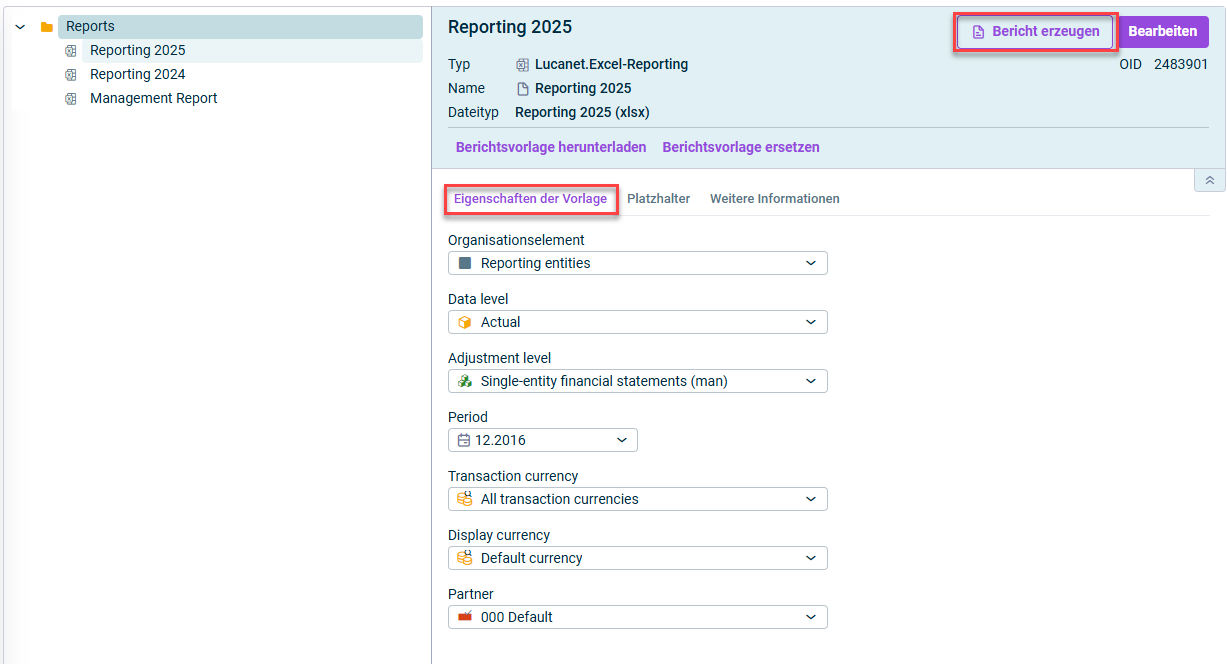The height and width of the screenshot is (664, 1227).
Task: Click Berichtsvorlage herunterladen link
Action: pyautogui.click(x=551, y=147)
